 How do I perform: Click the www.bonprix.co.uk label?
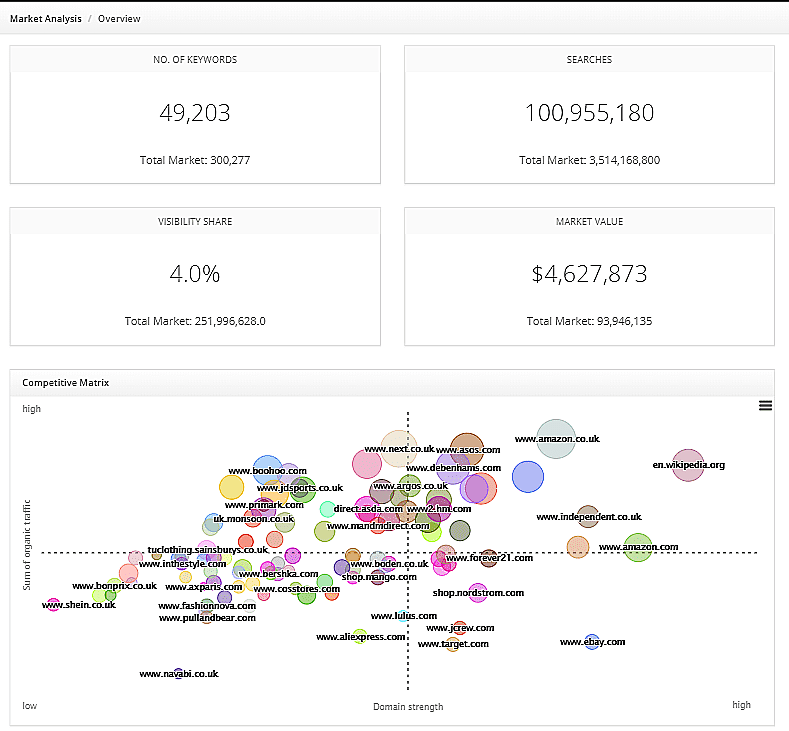(x=114, y=586)
